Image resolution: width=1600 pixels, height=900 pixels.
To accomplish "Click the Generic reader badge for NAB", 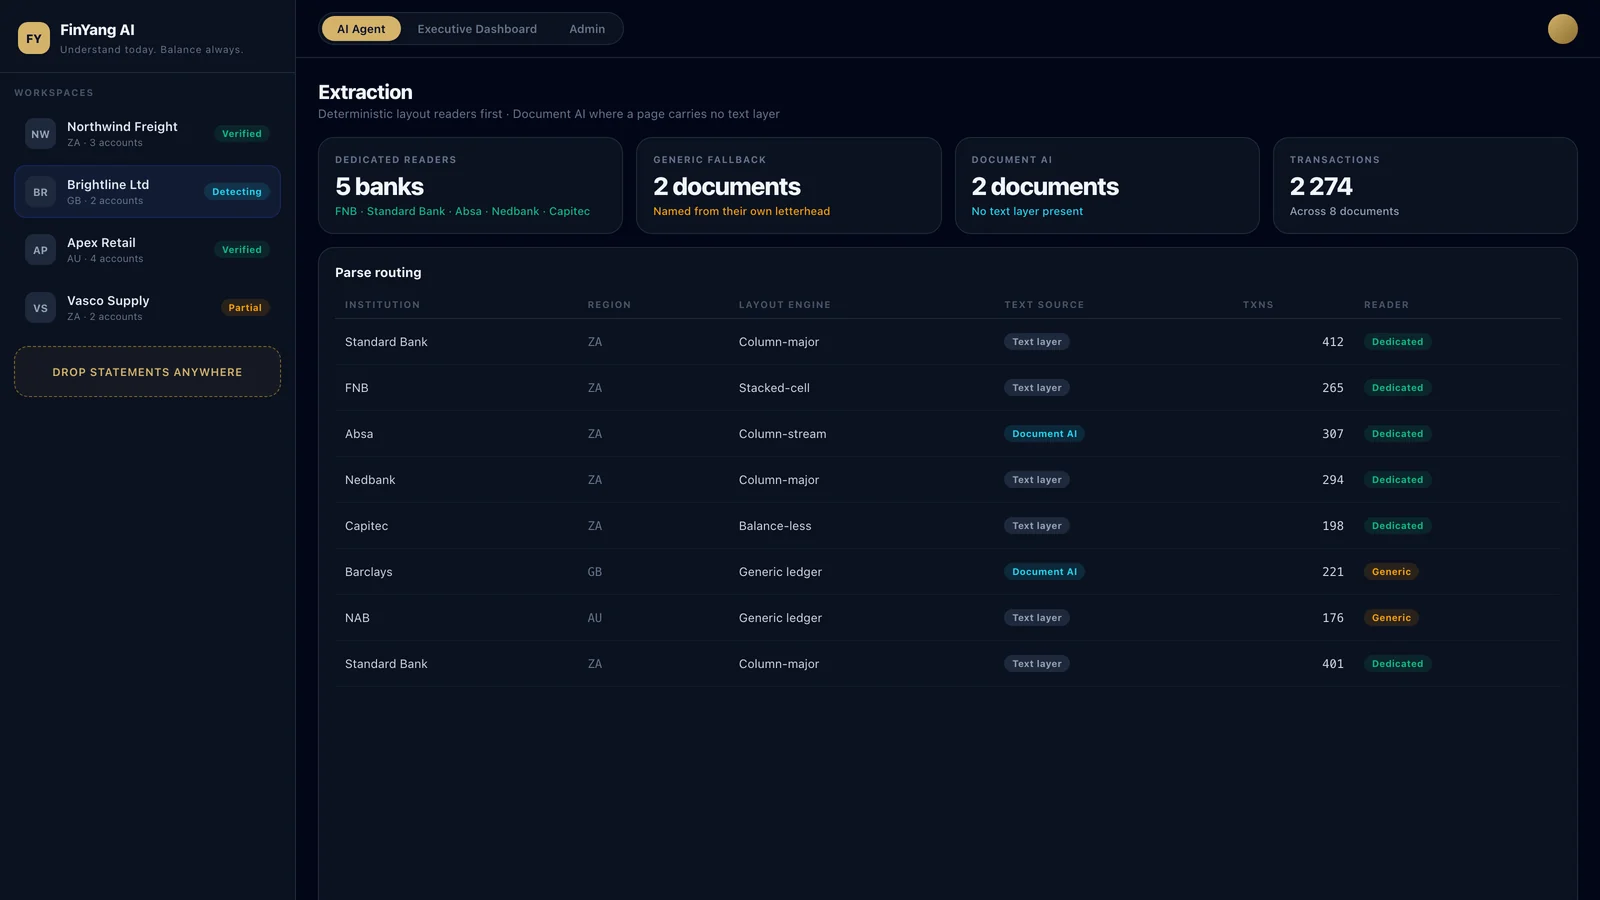I will 1391,618.
